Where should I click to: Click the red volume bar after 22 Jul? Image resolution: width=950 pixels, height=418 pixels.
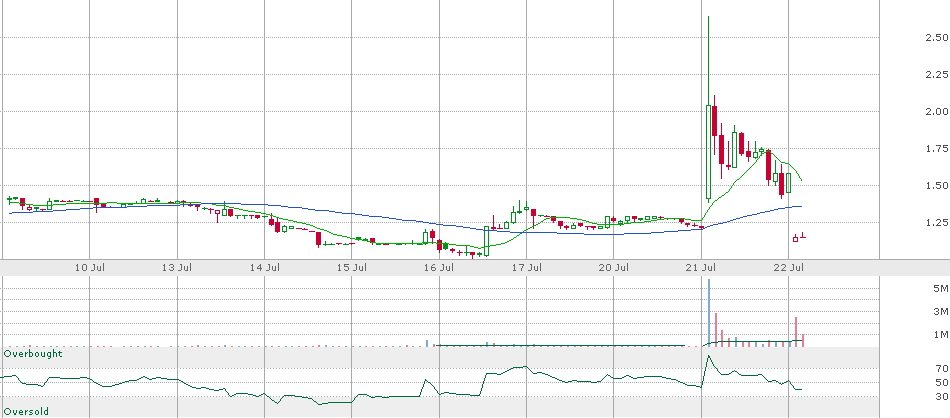pos(796,331)
